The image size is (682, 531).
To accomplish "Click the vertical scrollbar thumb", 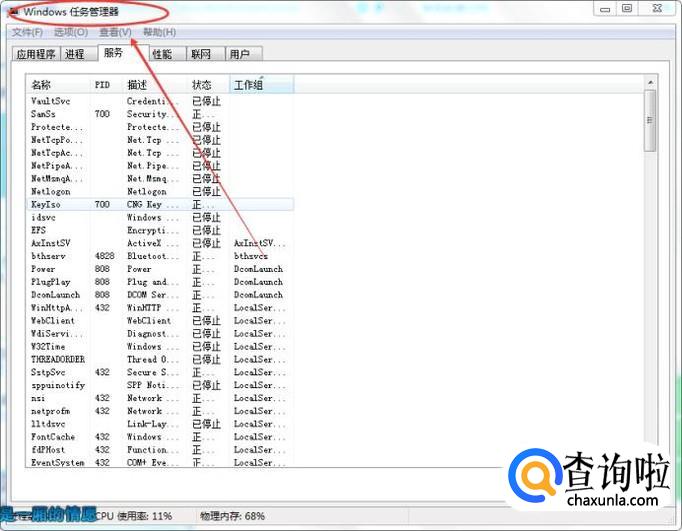I will click(650, 120).
